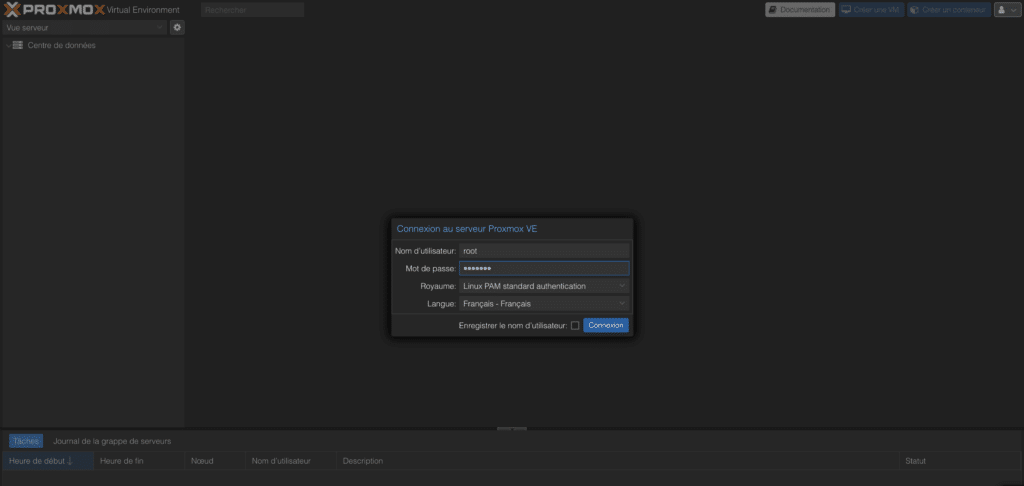Click Créer une VM button
Screen dimensions: 1024x486
pos(871,10)
